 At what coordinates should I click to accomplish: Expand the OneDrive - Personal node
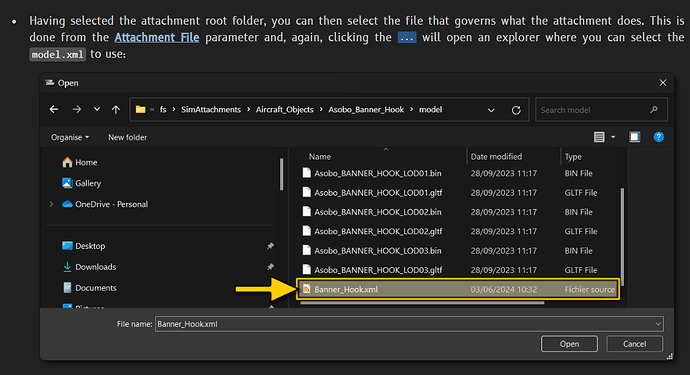point(51,204)
